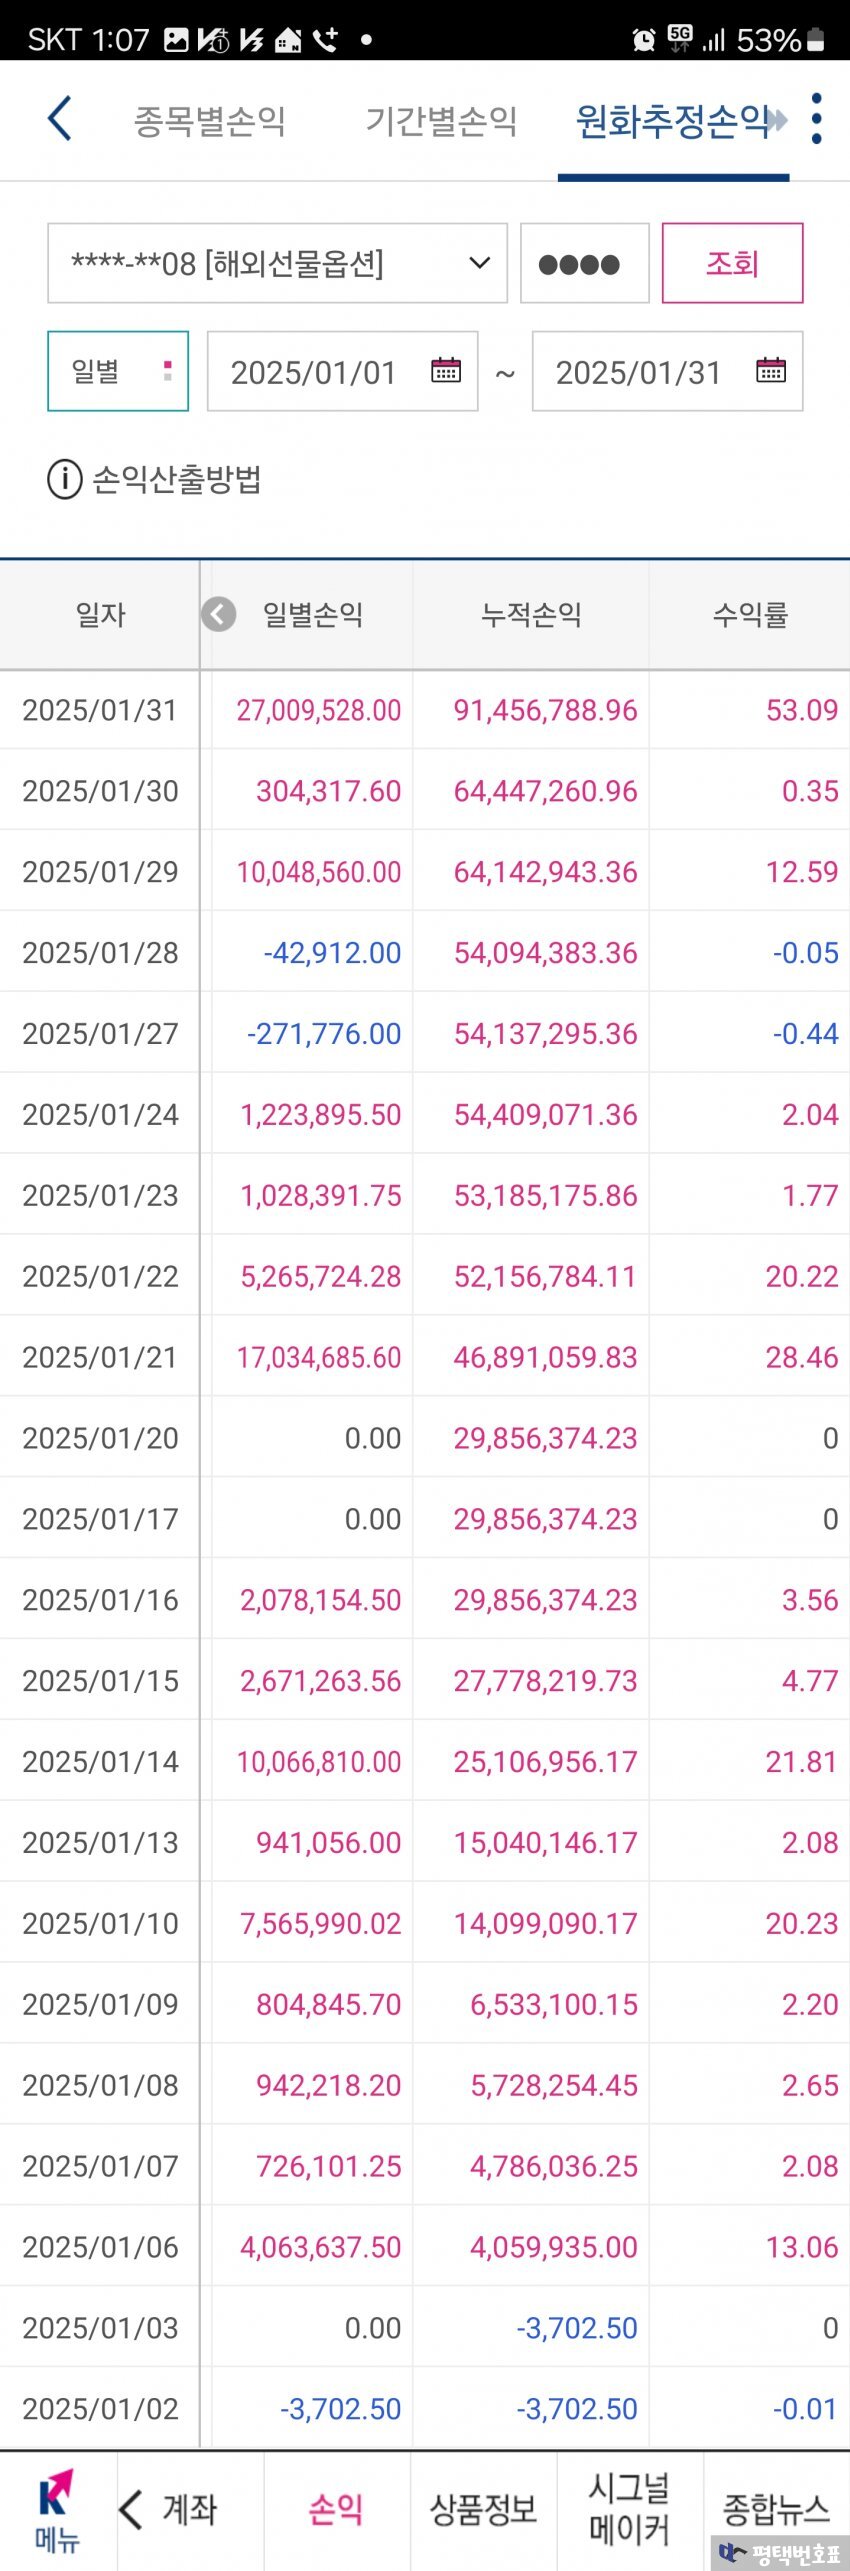Open the 일별 period type selector
Image resolution: width=850 pixels, height=2571 pixels.
118,371
